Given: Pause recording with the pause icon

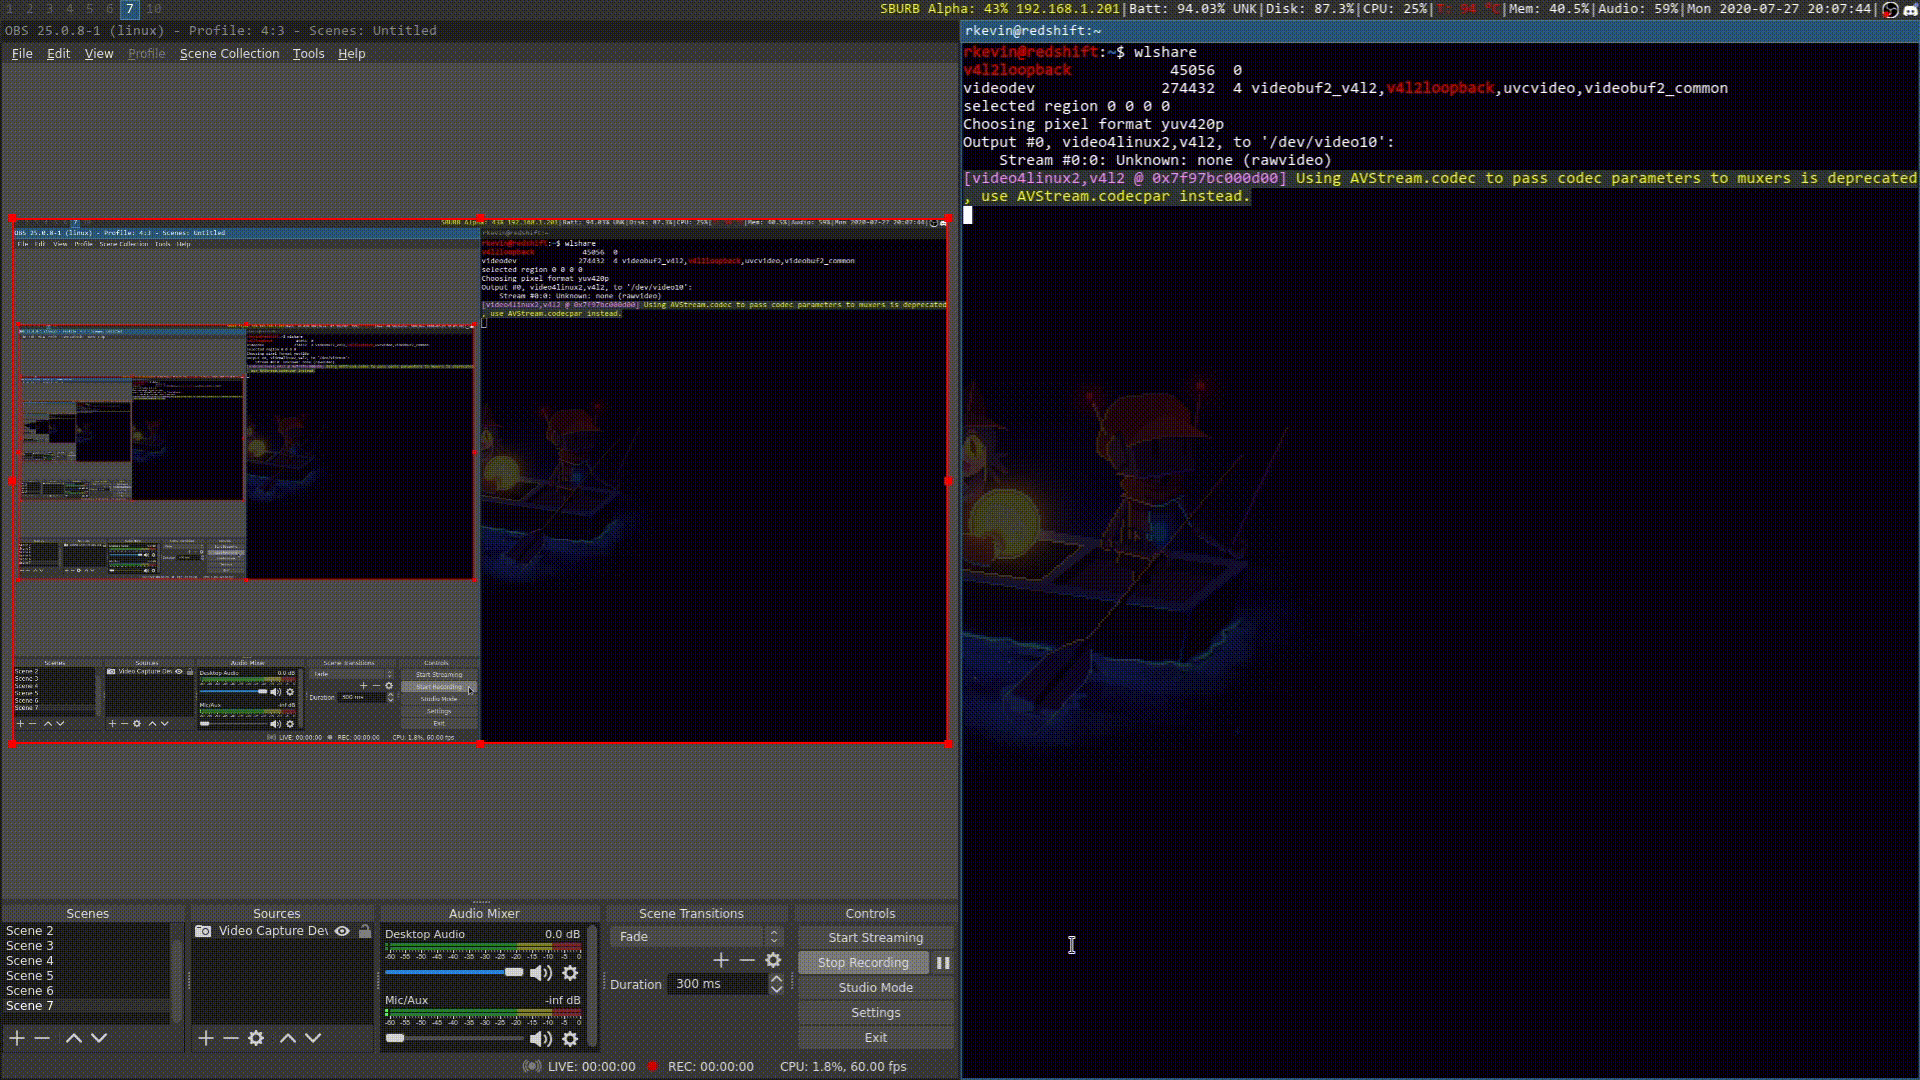Looking at the screenshot, I should (x=942, y=962).
